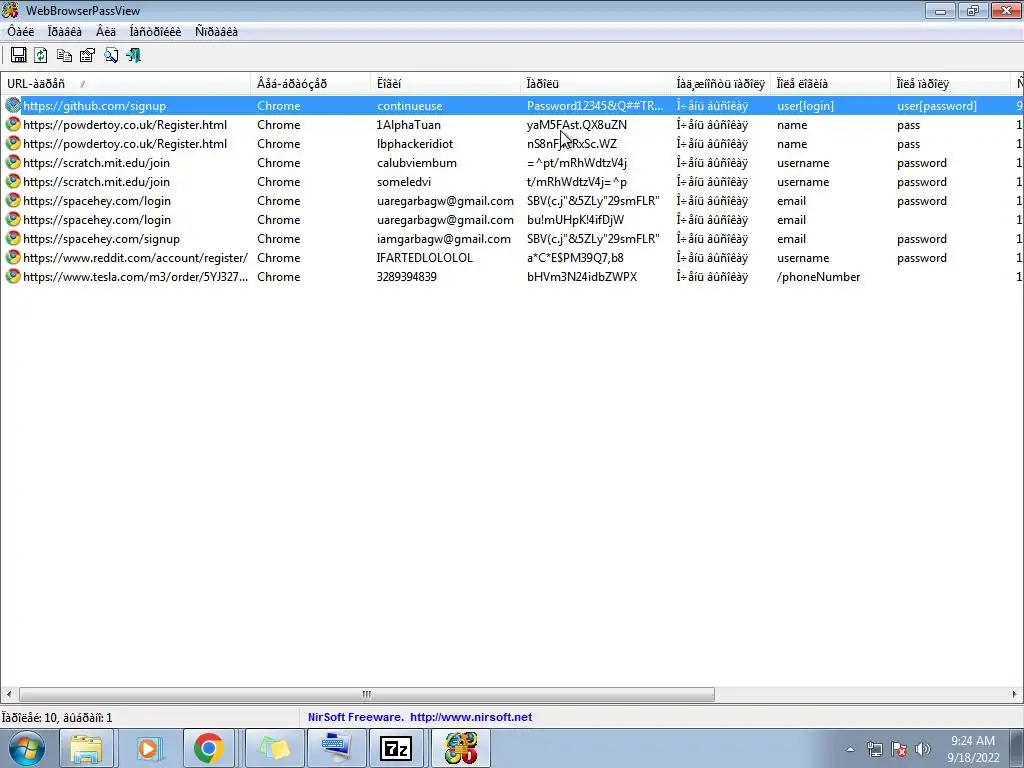1024x768 pixels.
Task: Click the password cell bHVm3N24idbZWPX
Action: 582,276
